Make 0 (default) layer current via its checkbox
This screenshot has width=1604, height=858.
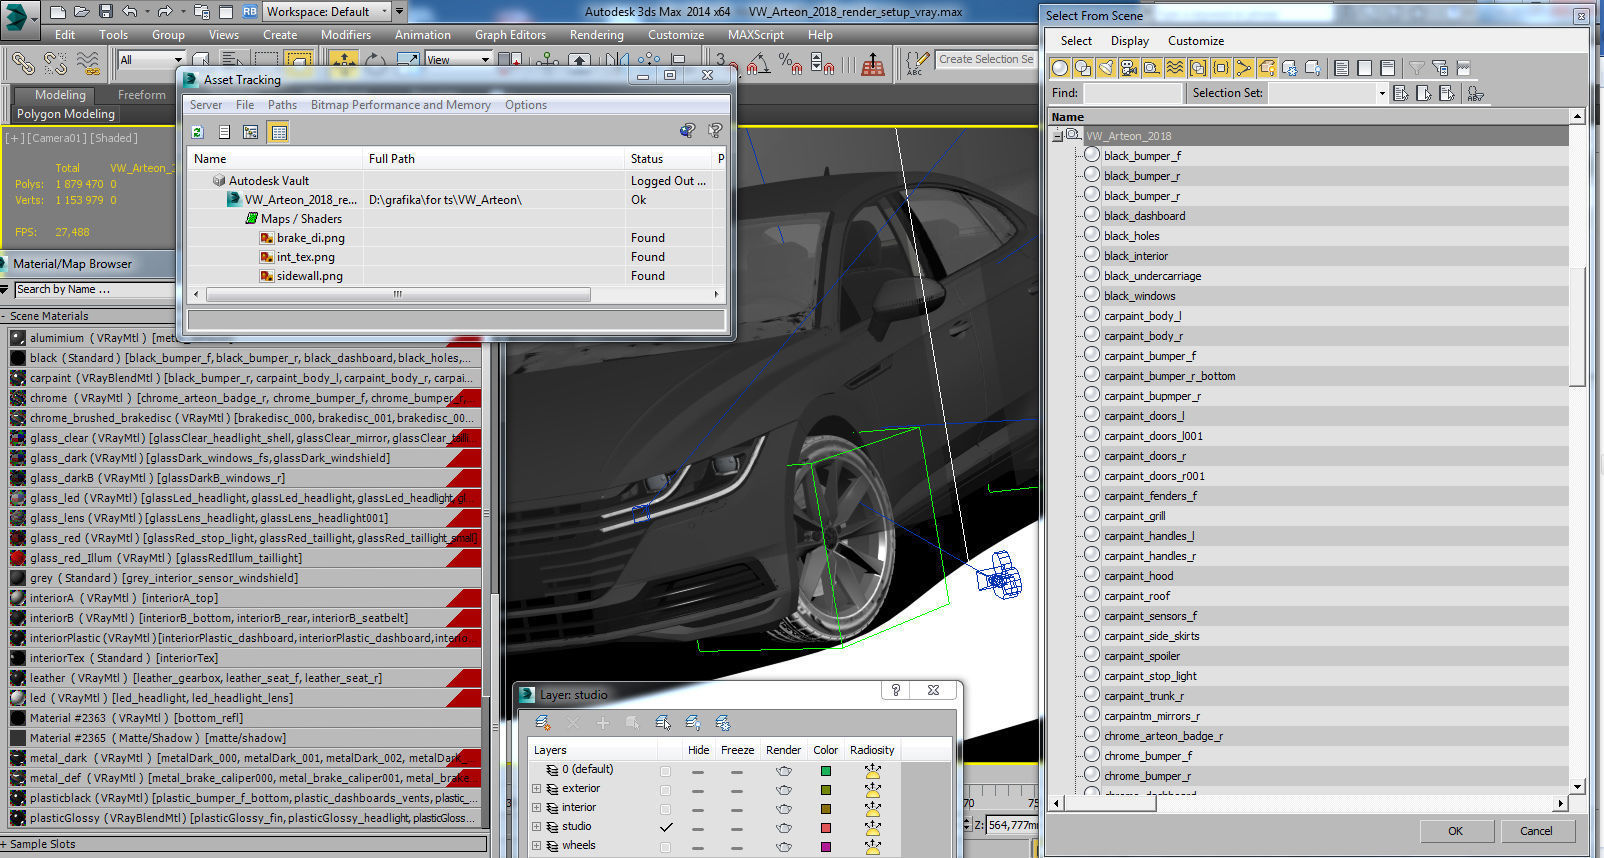[666, 771]
